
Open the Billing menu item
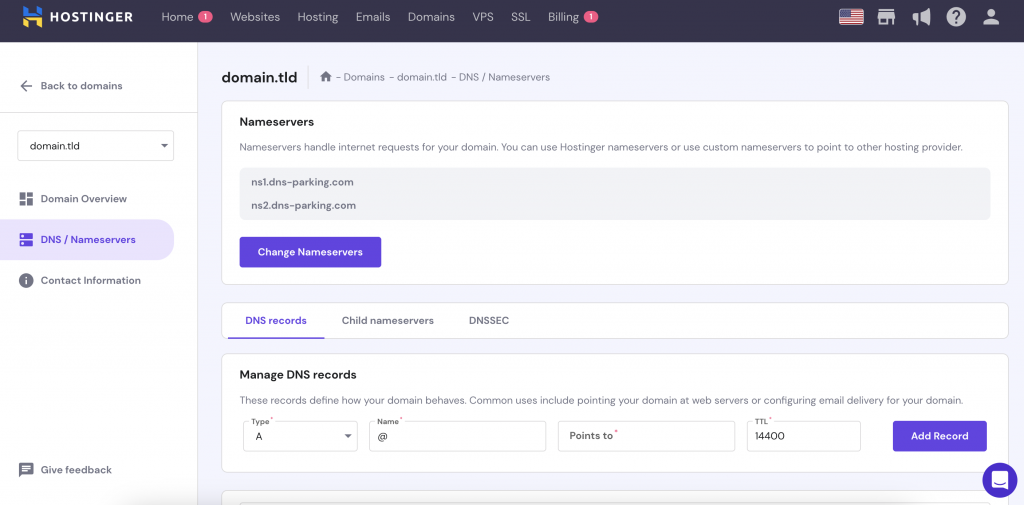click(563, 17)
